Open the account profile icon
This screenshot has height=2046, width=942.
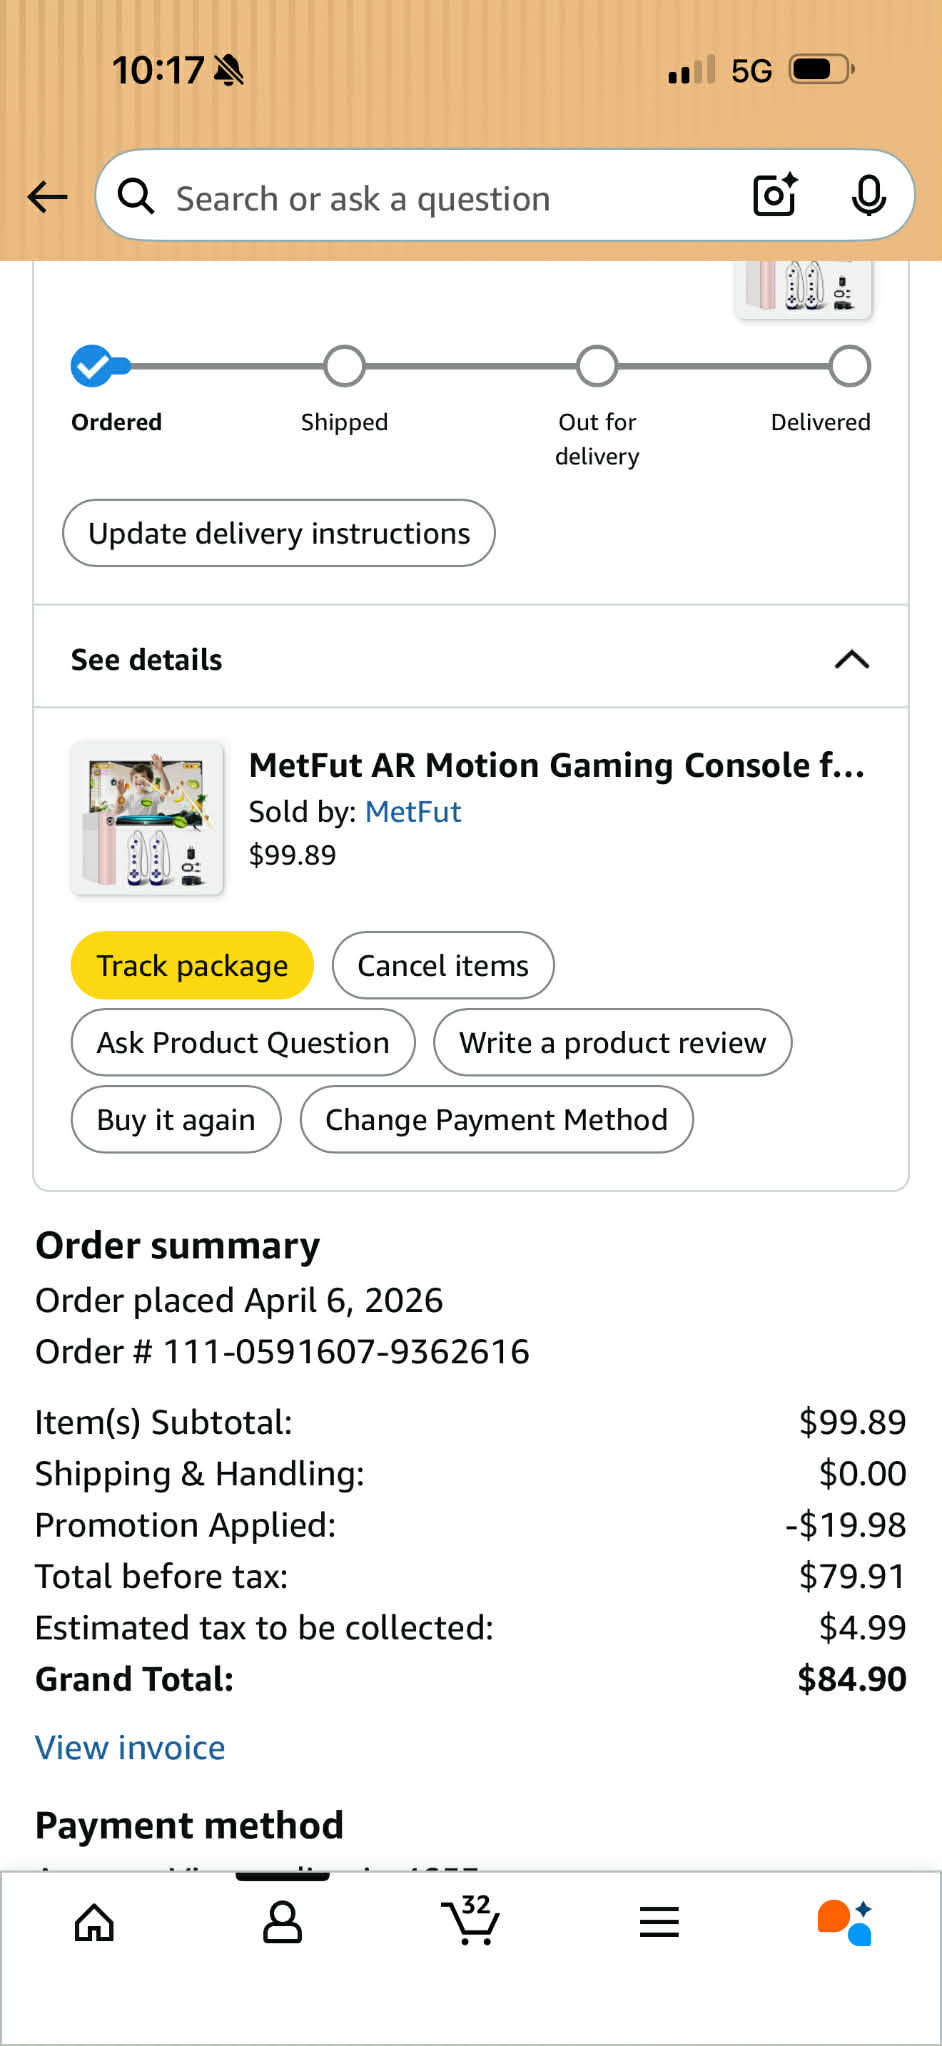pyautogui.click(x=282, y=1921)
